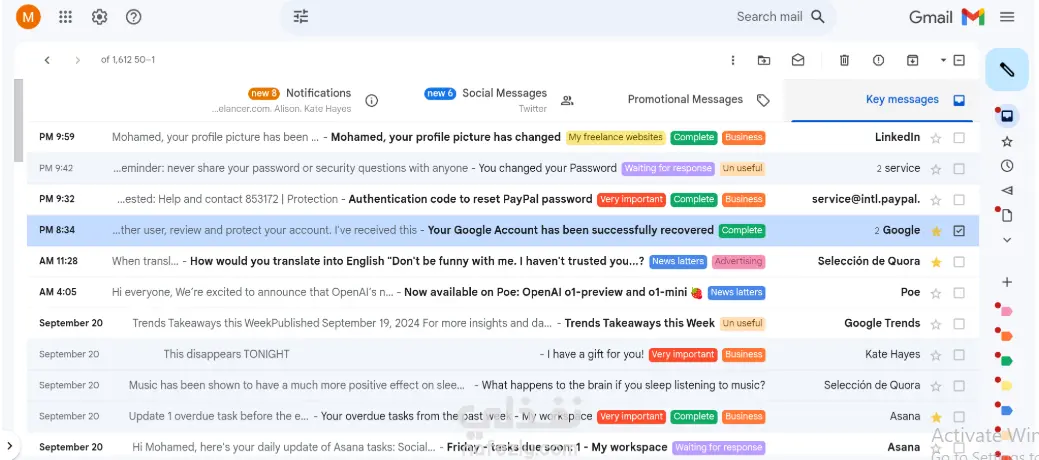Open the main menu hamburger icon
Image resolution: width=1039 pixels, height=460 pixels.
coord(1007,17)
